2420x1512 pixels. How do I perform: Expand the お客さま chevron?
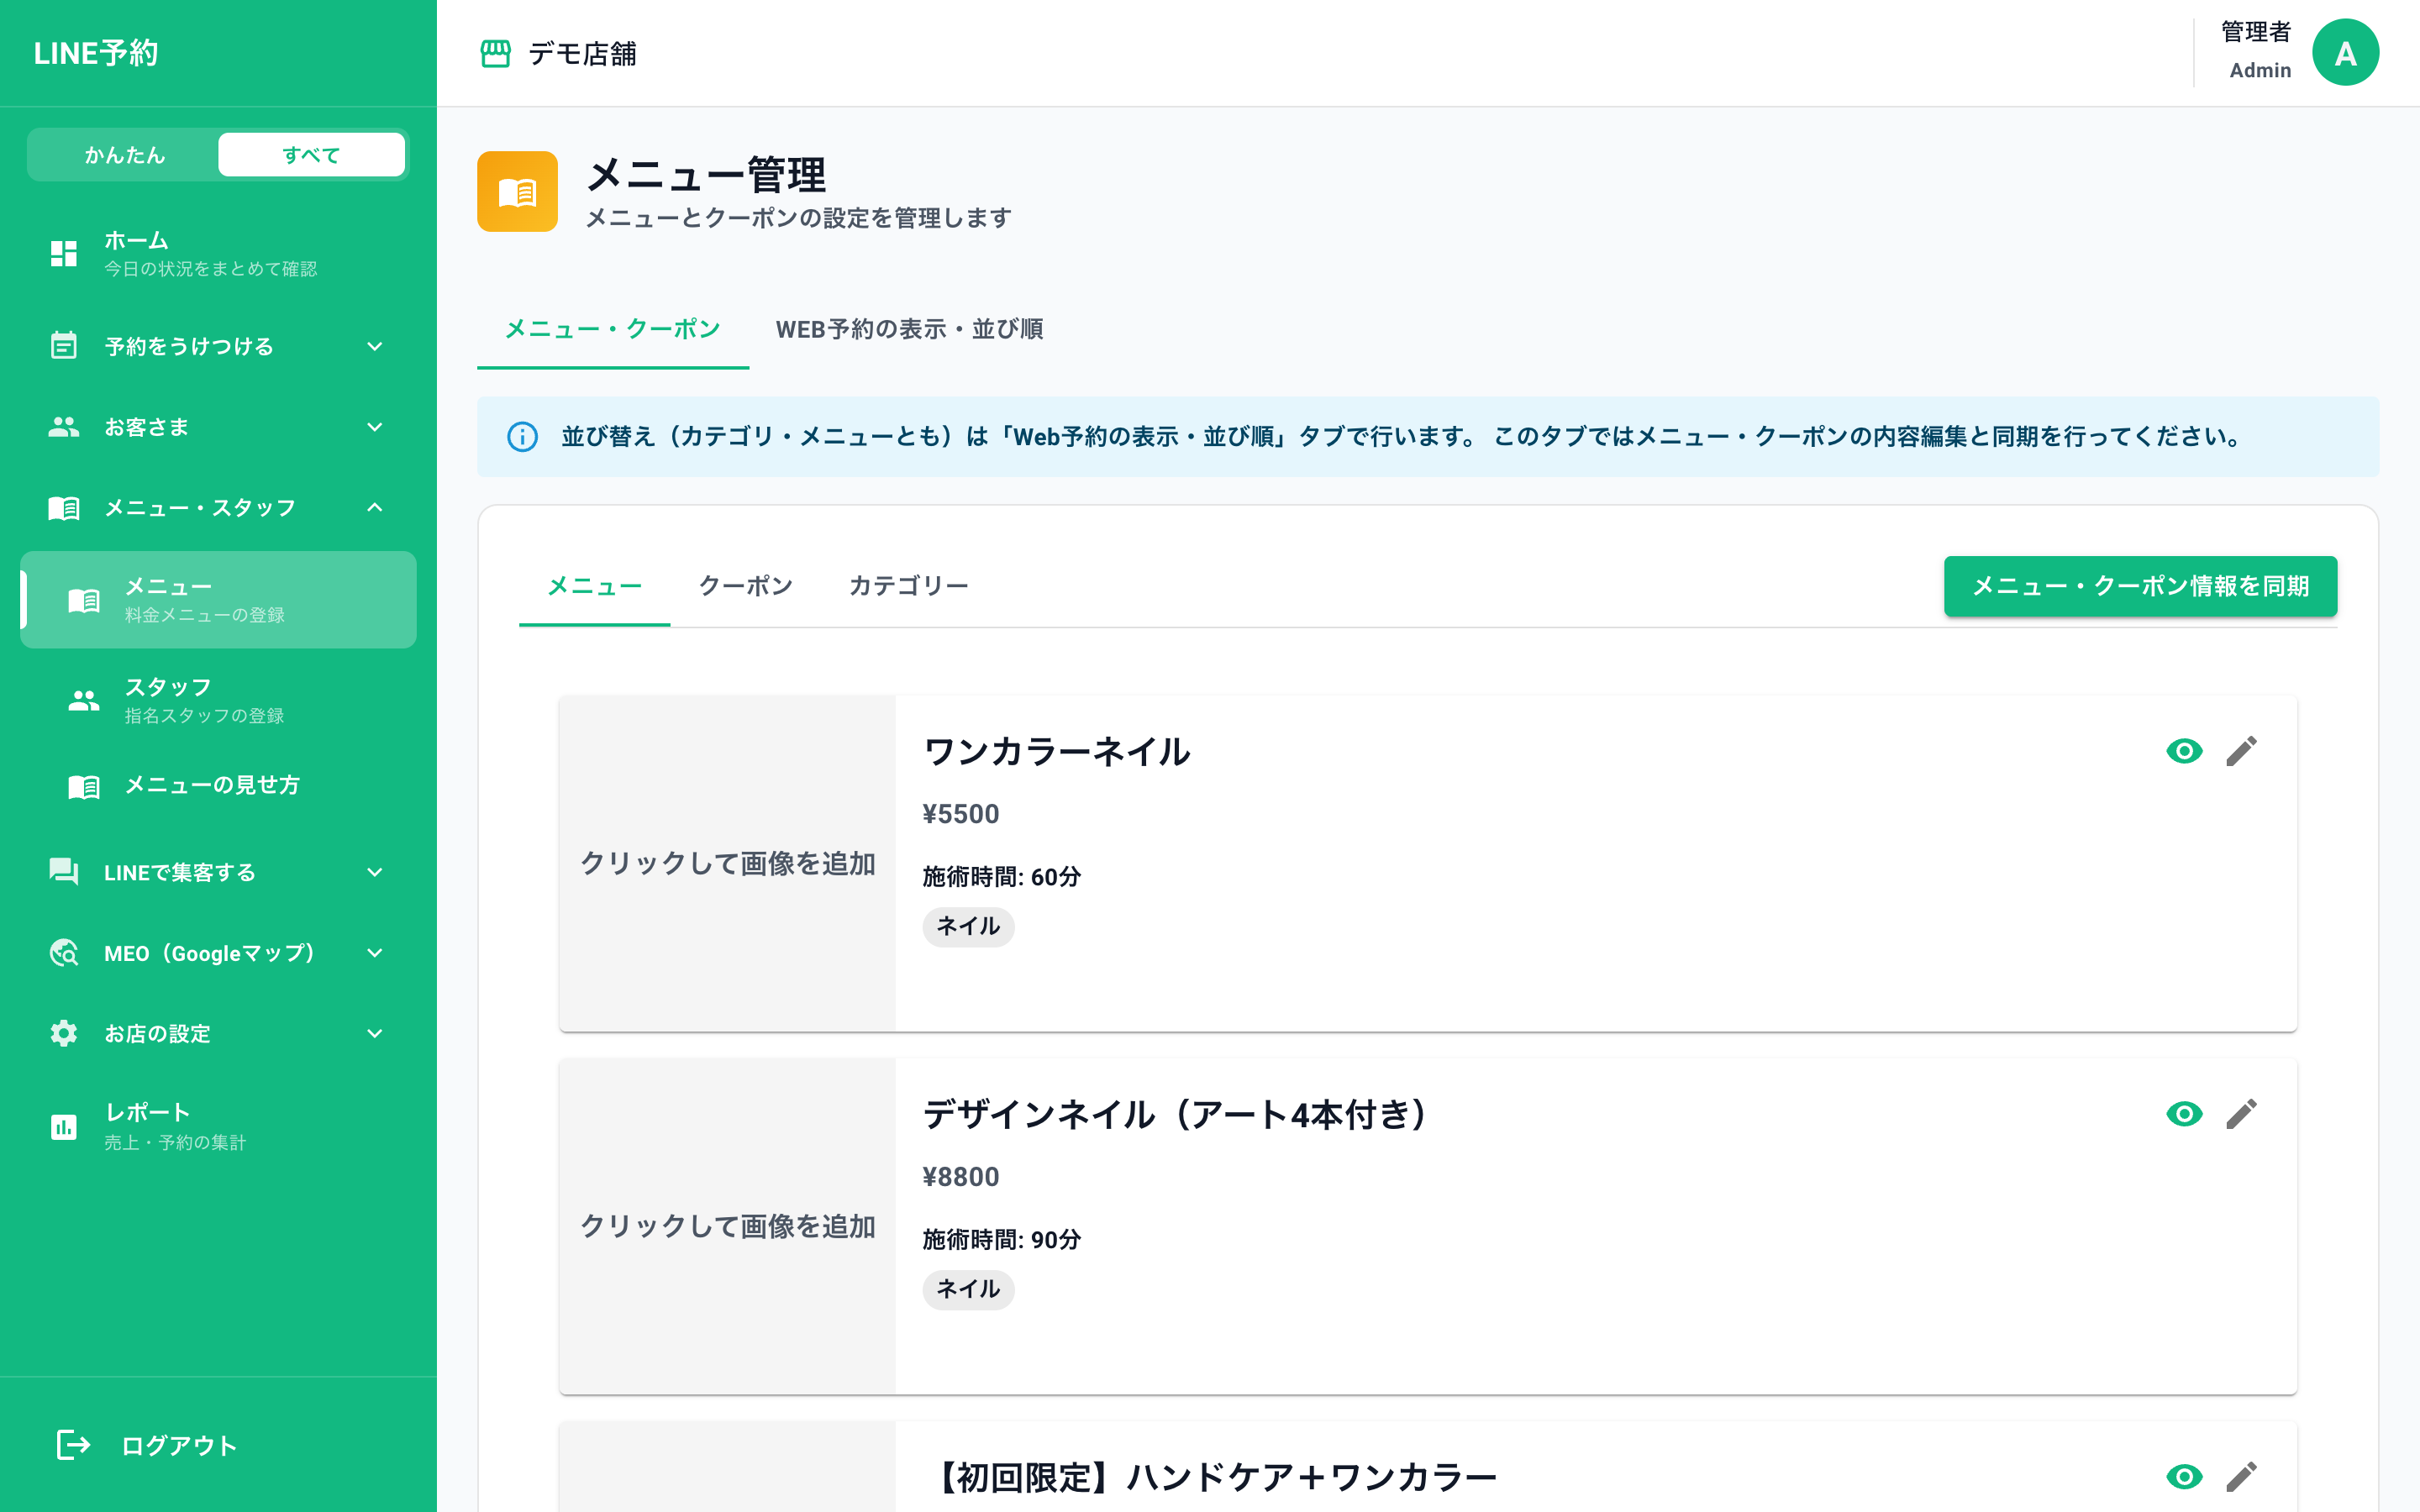pos(375,427)
